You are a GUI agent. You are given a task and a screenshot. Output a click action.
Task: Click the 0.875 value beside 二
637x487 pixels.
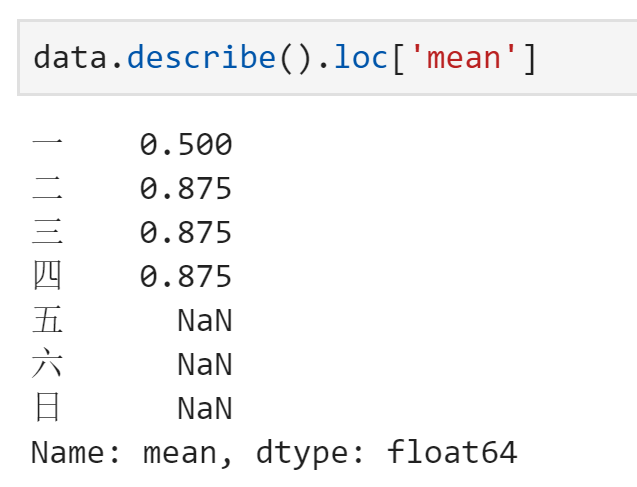pos(186,188)
